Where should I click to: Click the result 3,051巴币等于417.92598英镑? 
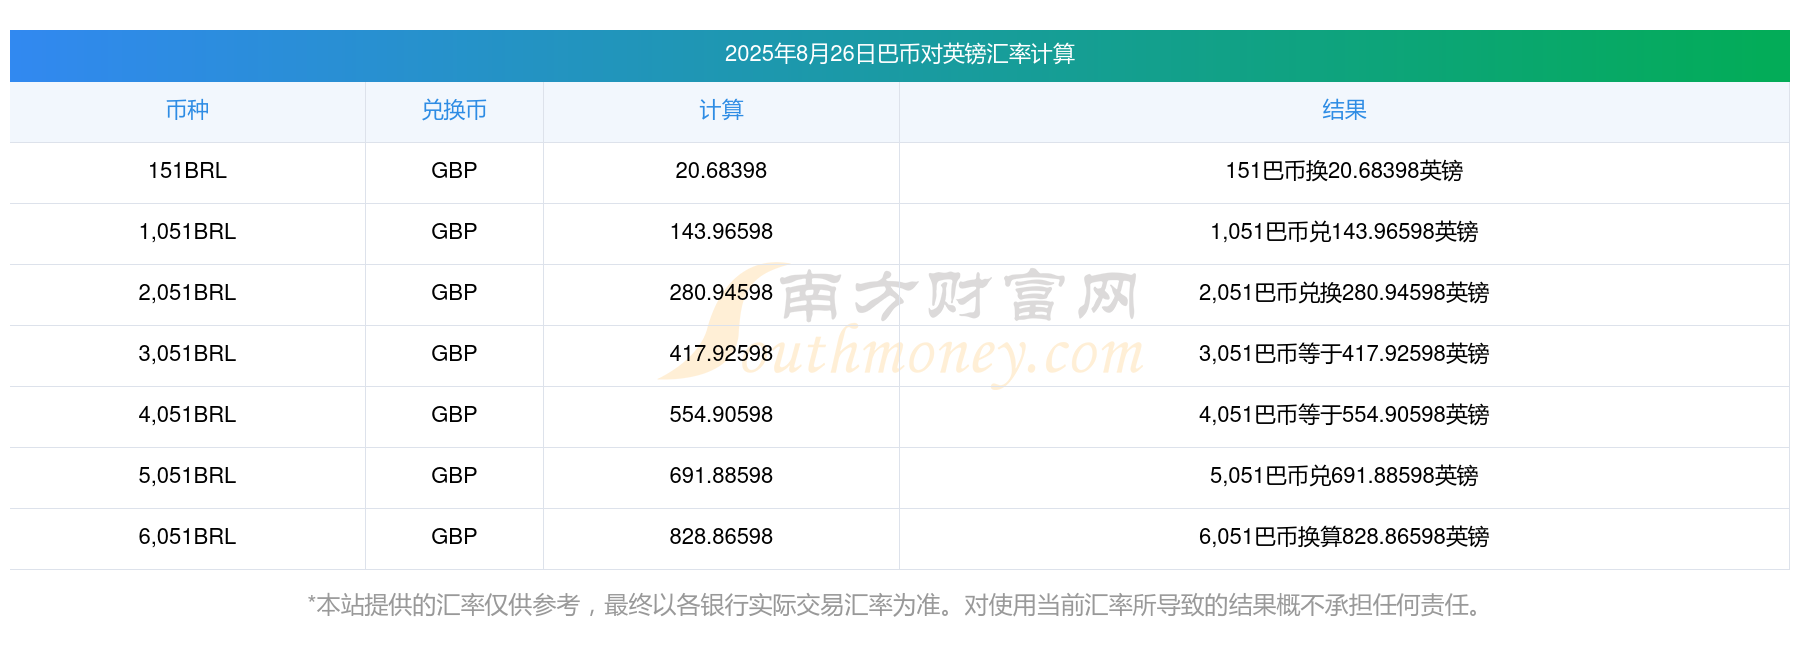[x=1344, y=354]
